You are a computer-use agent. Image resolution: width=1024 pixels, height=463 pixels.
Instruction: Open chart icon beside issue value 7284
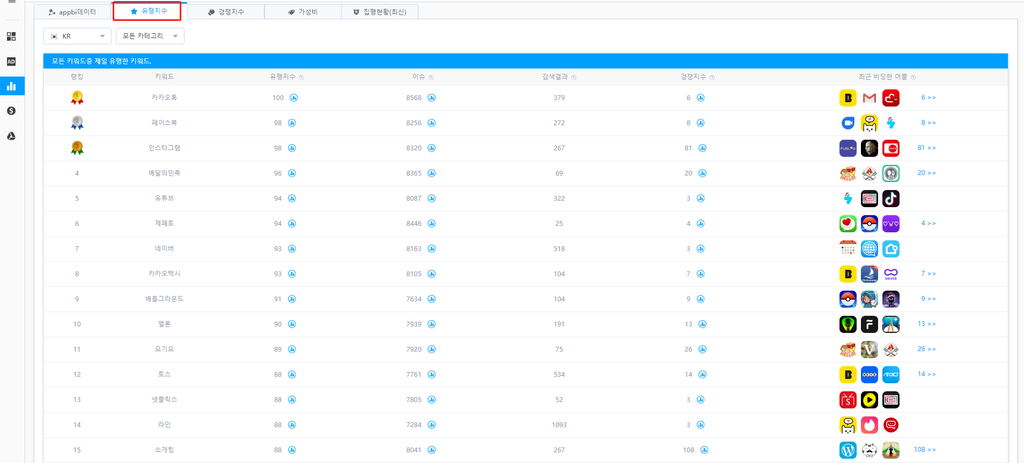point(432,425)
